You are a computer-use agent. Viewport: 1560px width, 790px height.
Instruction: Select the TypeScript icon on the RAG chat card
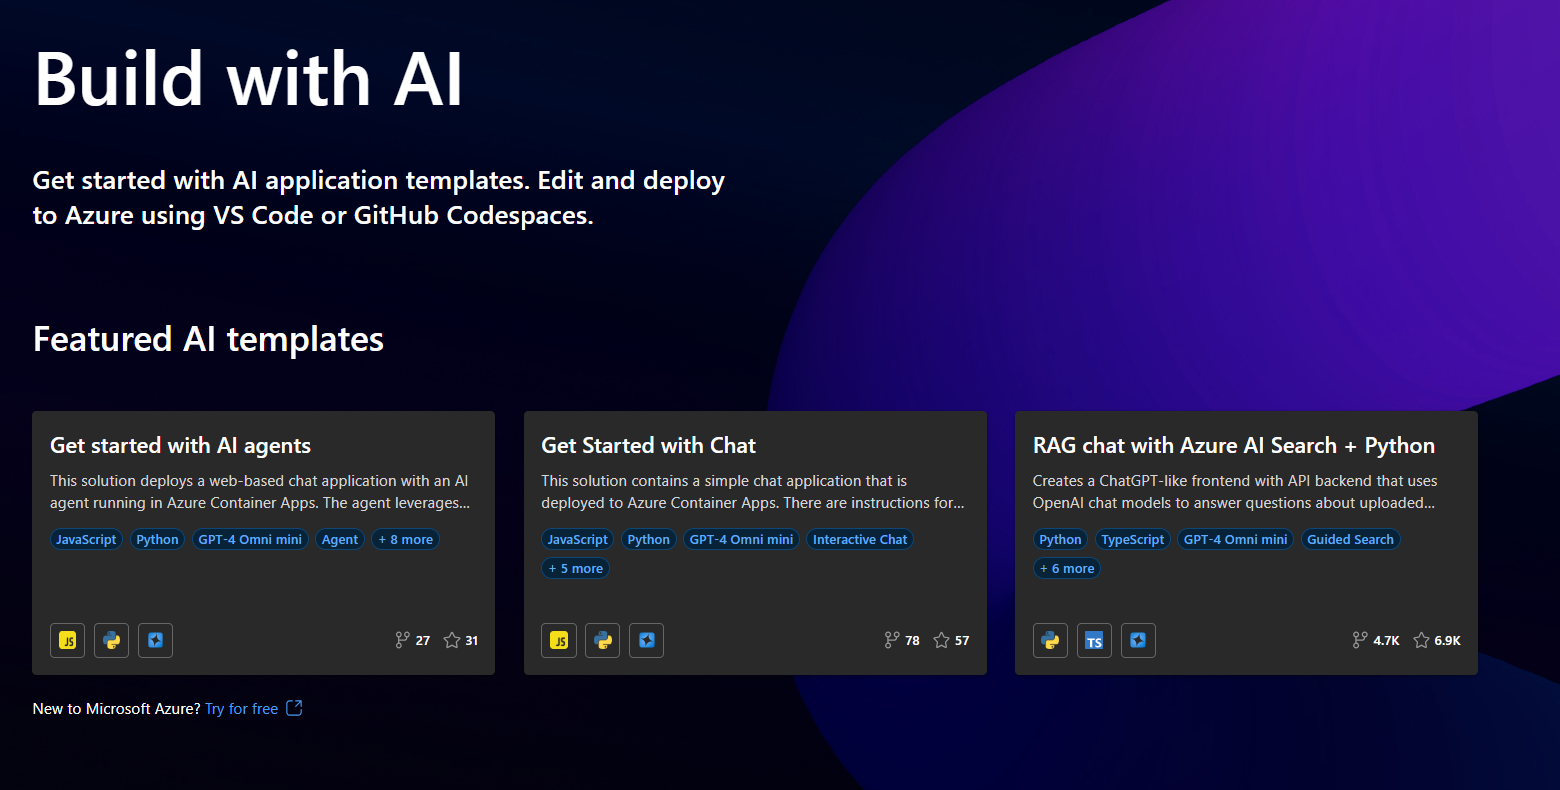pyautogui.click(x=1094, y=640)
